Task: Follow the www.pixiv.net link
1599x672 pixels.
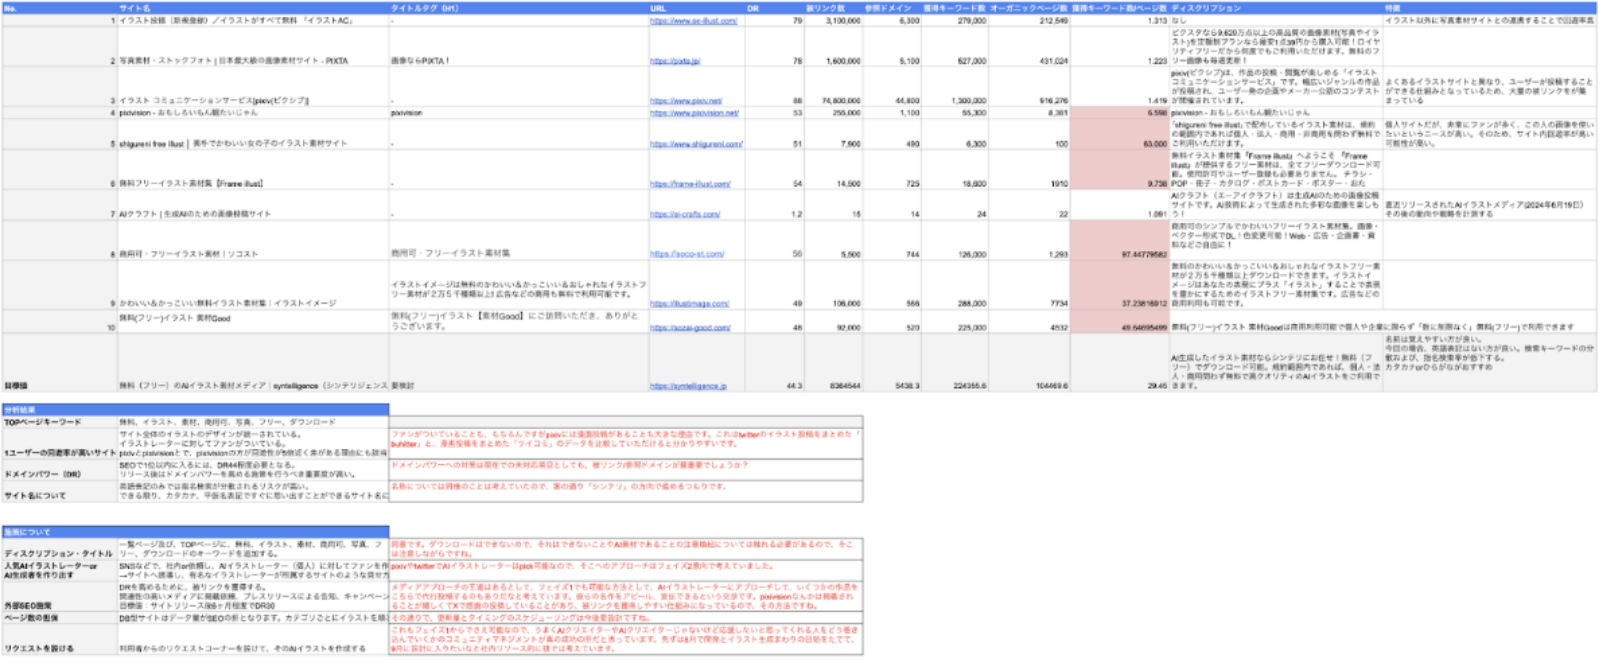Action: [686, 101]
